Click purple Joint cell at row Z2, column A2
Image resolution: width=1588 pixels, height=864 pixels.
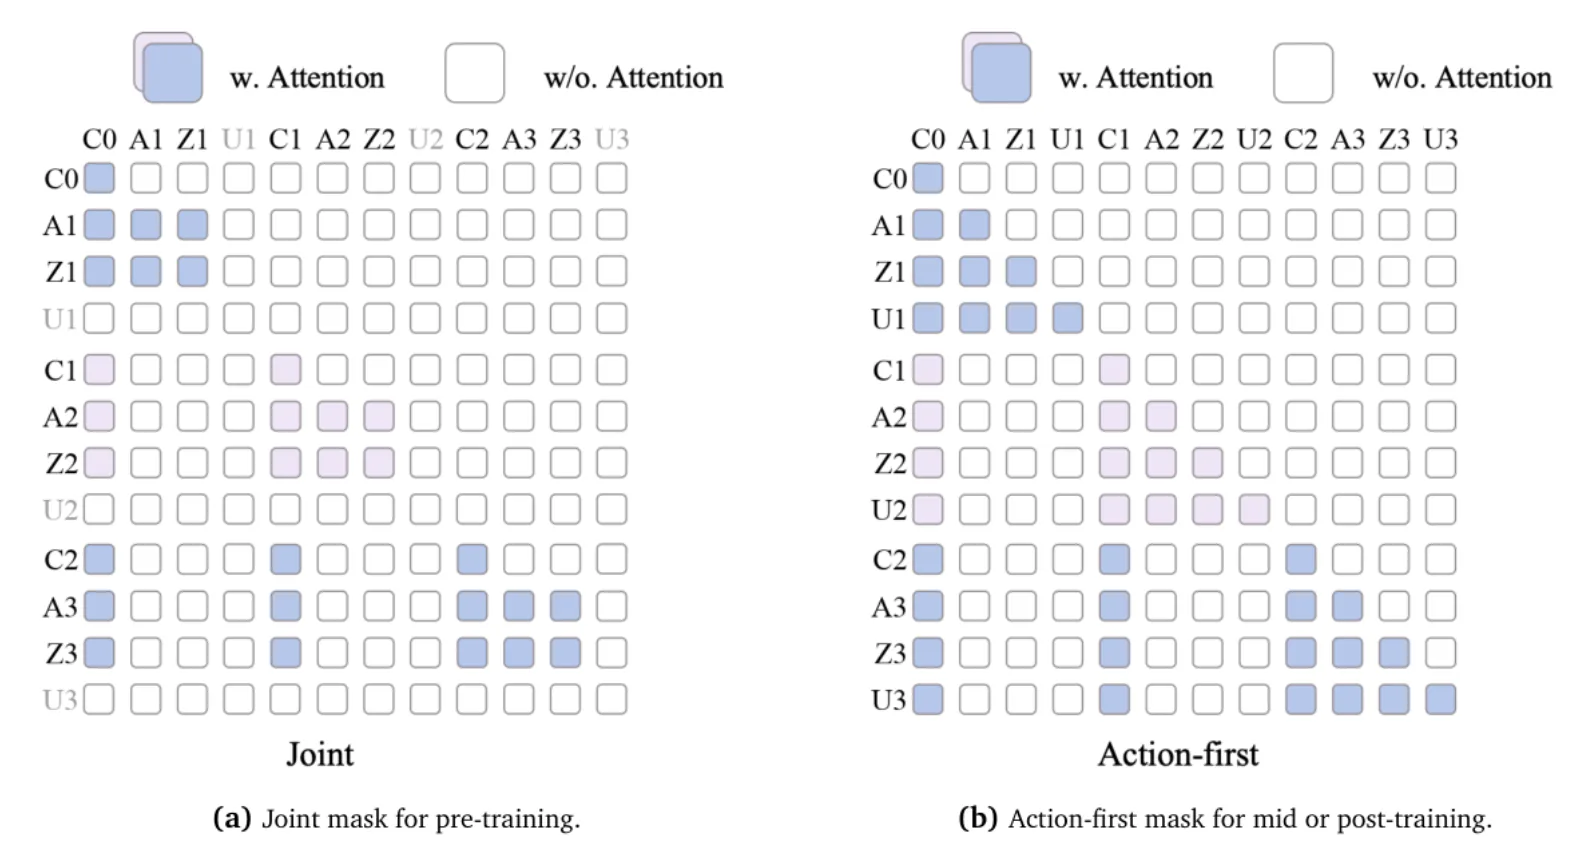(332, 463)
